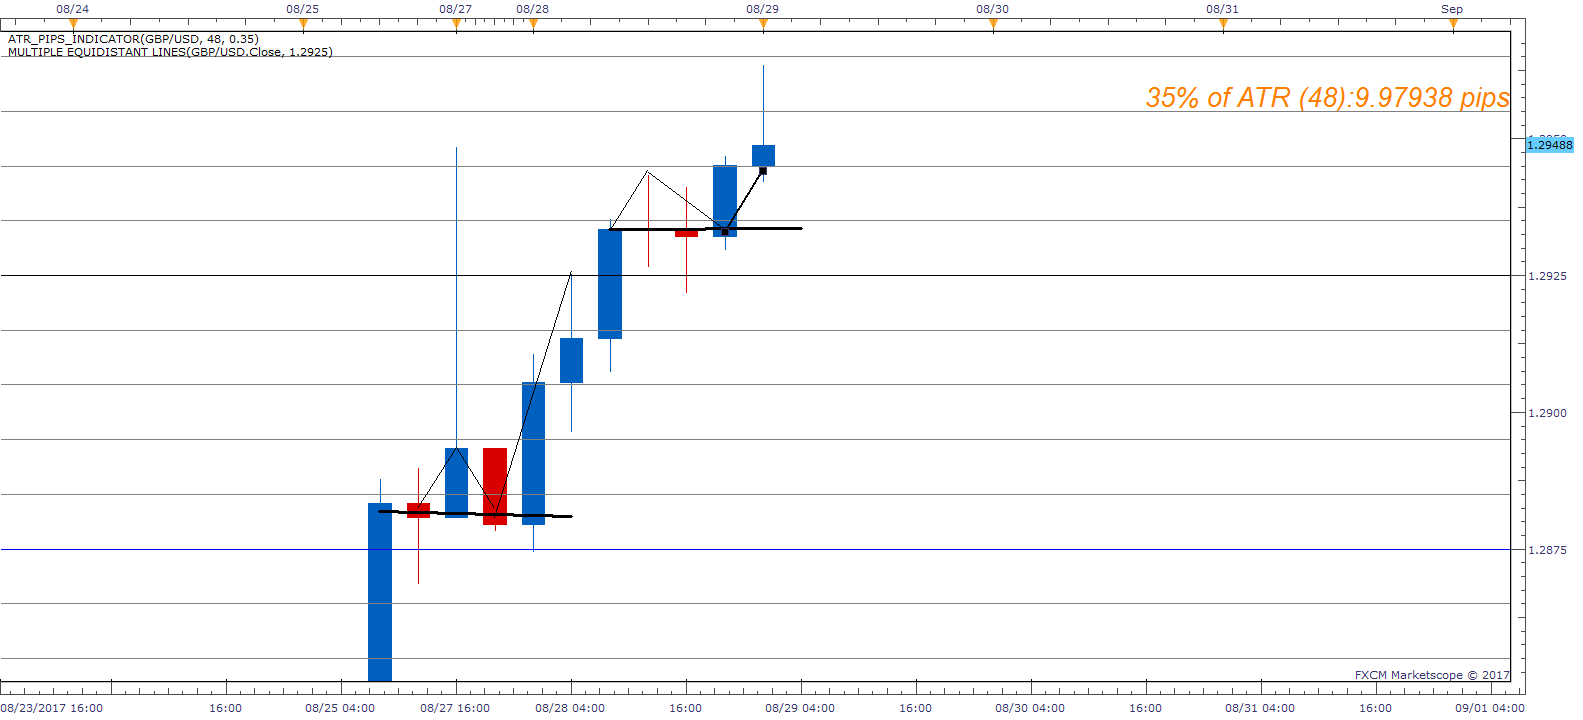The width and height of the screenshot is (1583, 720).
Task: Click the '08/28 04:00' time axis label
Action: (570, 708)
